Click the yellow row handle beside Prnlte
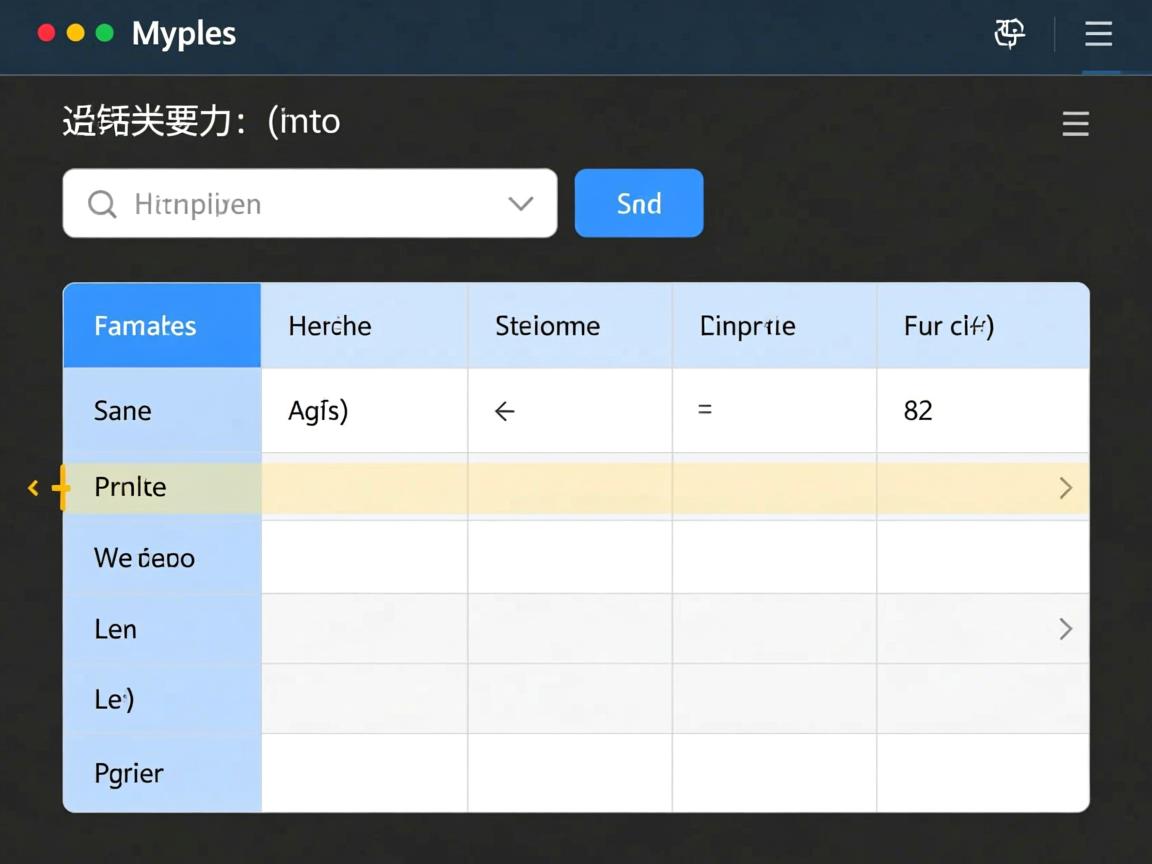The width and height of the screenshot is (1152, 864). (x=62, y=488)
